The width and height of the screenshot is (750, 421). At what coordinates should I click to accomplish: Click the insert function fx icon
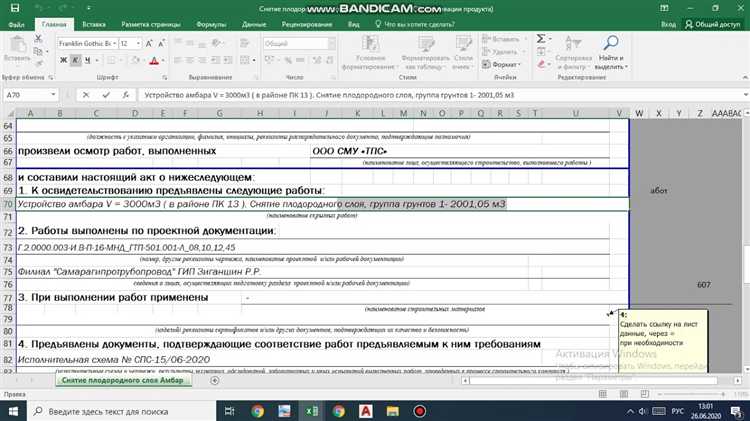(125, 95)
